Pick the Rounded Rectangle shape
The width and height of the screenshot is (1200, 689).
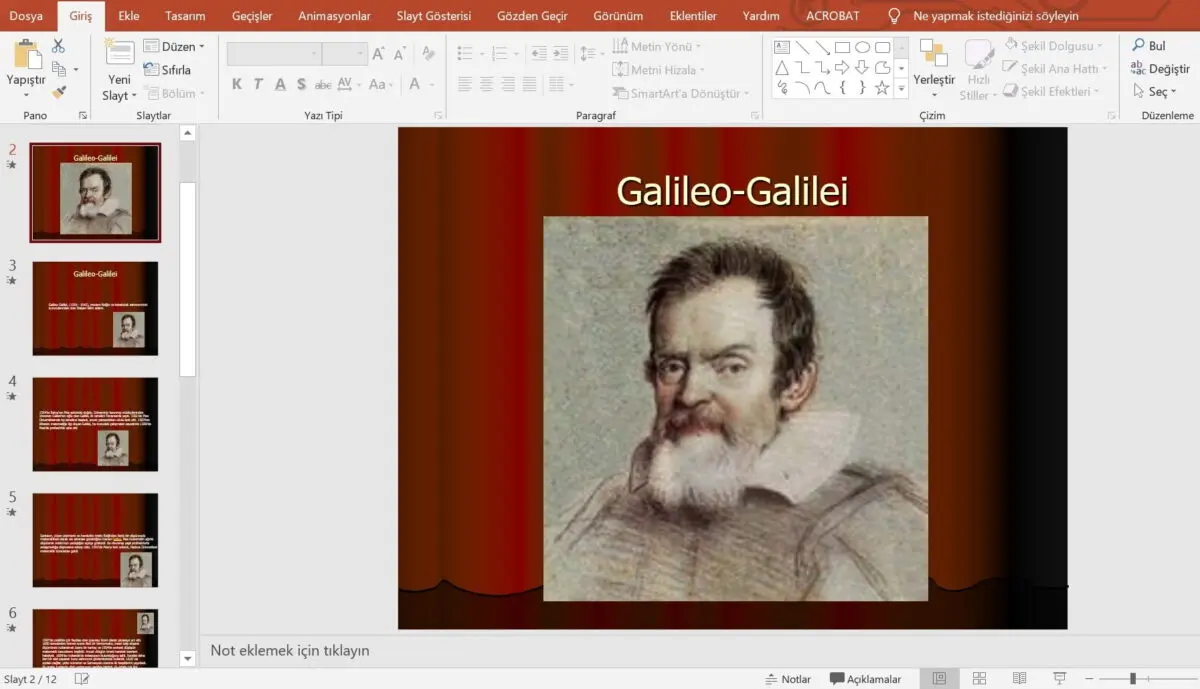click(882, 47)
